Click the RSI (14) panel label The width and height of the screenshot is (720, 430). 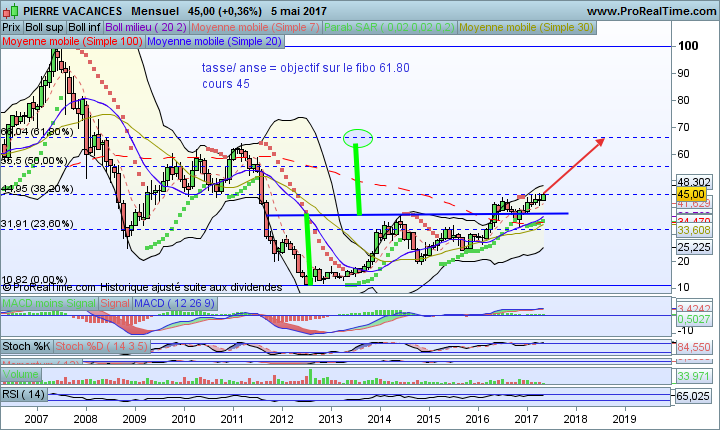(x=24, y=394)
